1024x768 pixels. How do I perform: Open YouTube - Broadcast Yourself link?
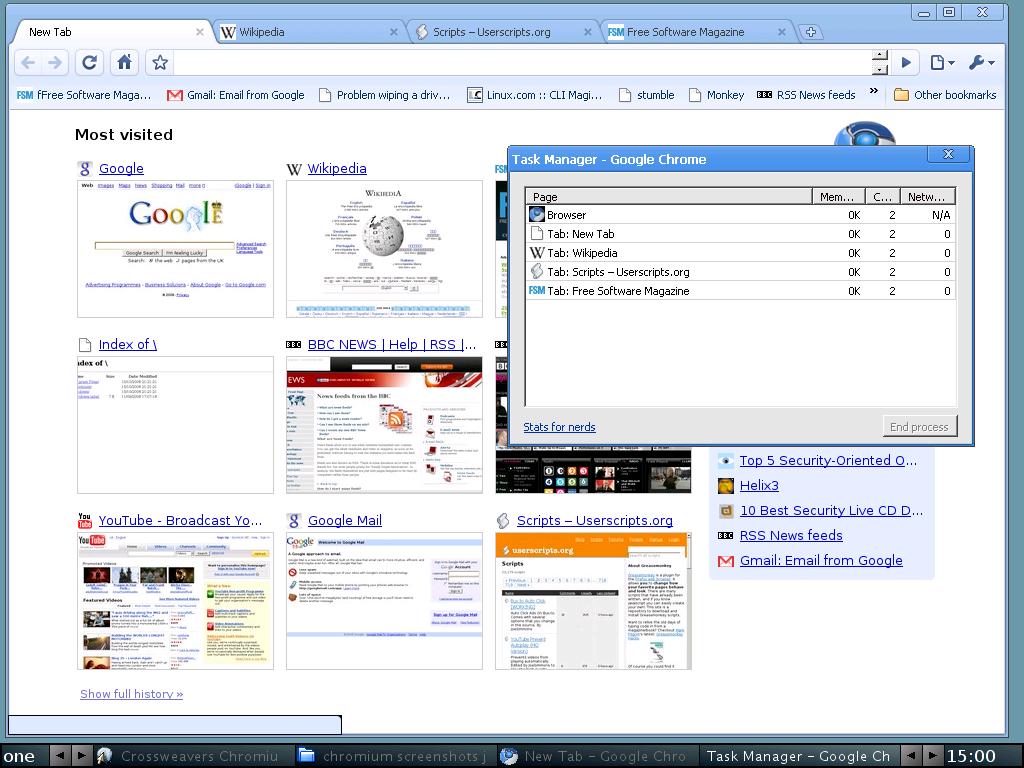click(x=180, y=520)
